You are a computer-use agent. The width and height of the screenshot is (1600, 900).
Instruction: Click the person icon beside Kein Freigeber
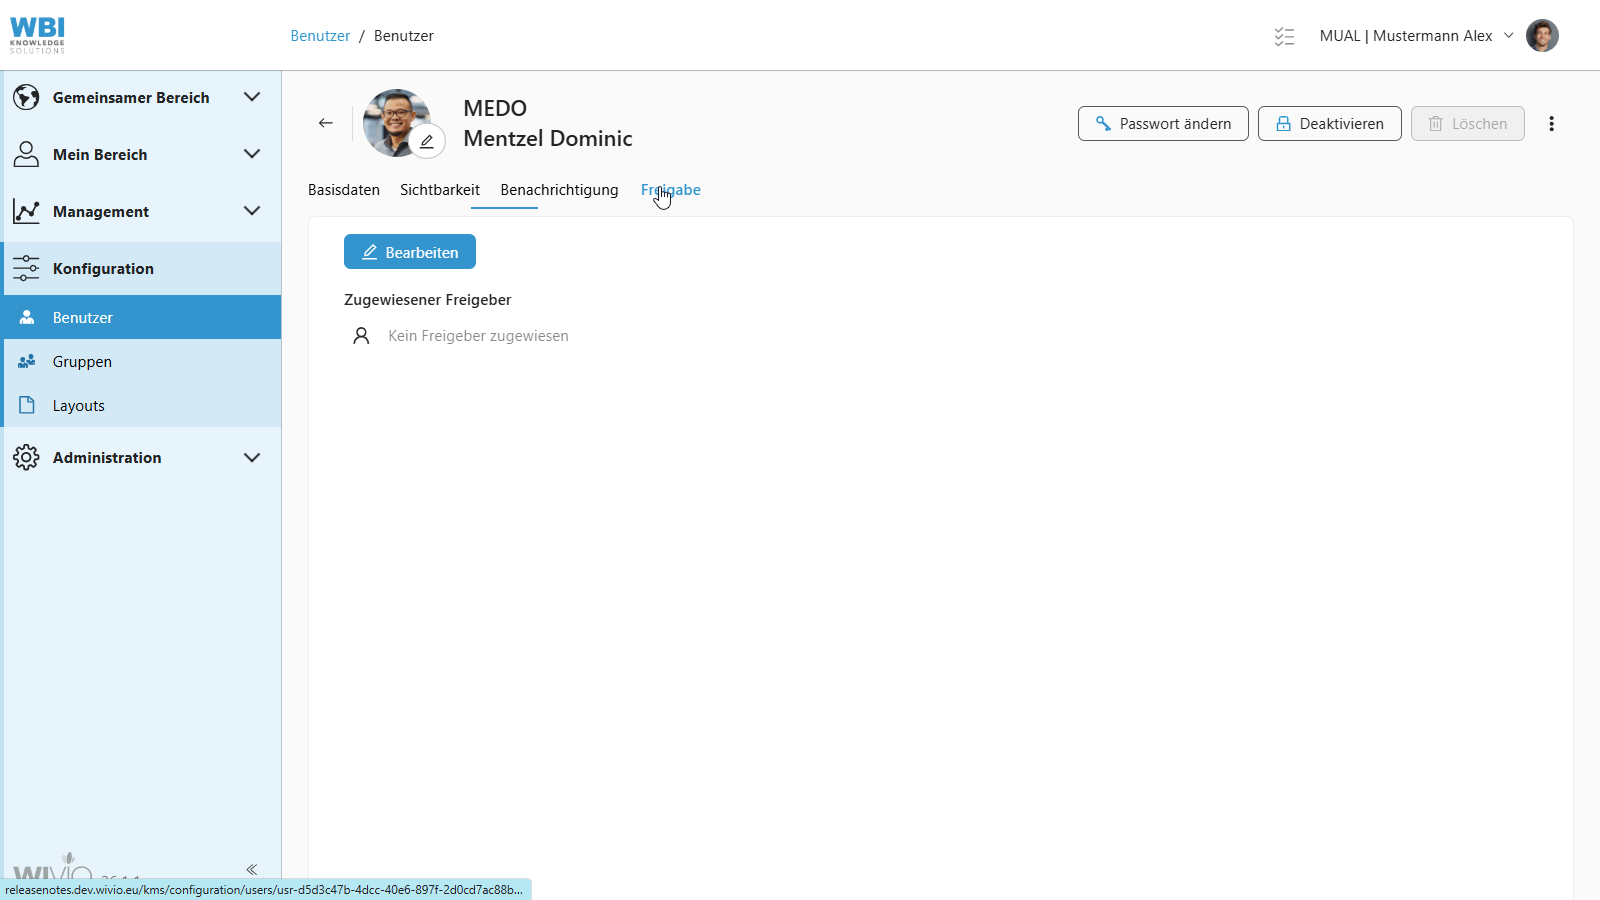click(x=361, y=336)
